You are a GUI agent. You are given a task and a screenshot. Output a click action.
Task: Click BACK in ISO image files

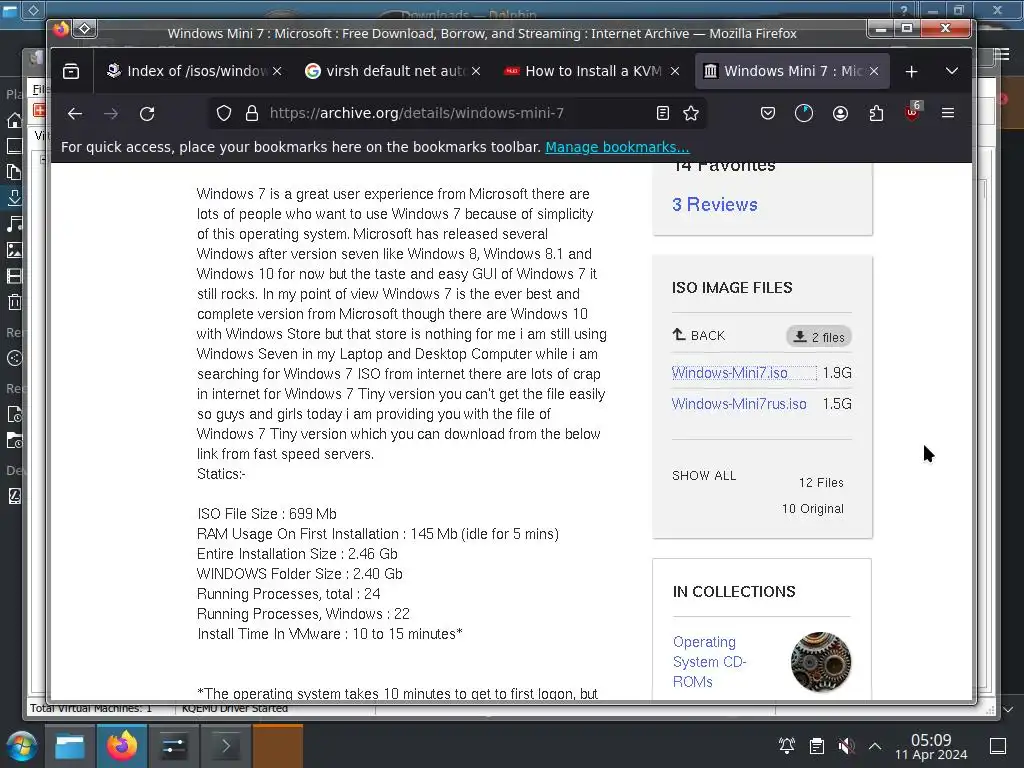[x=699, y=336]
